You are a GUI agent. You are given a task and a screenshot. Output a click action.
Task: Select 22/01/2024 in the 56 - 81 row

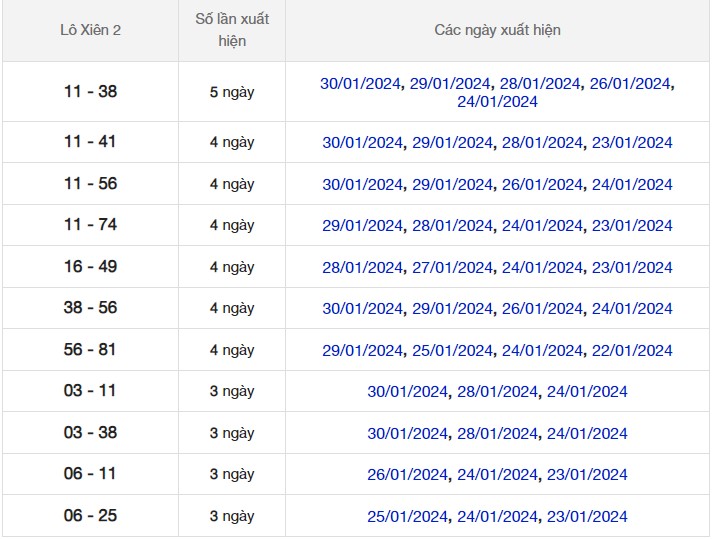pyautogui.click(x=631, y=351)
